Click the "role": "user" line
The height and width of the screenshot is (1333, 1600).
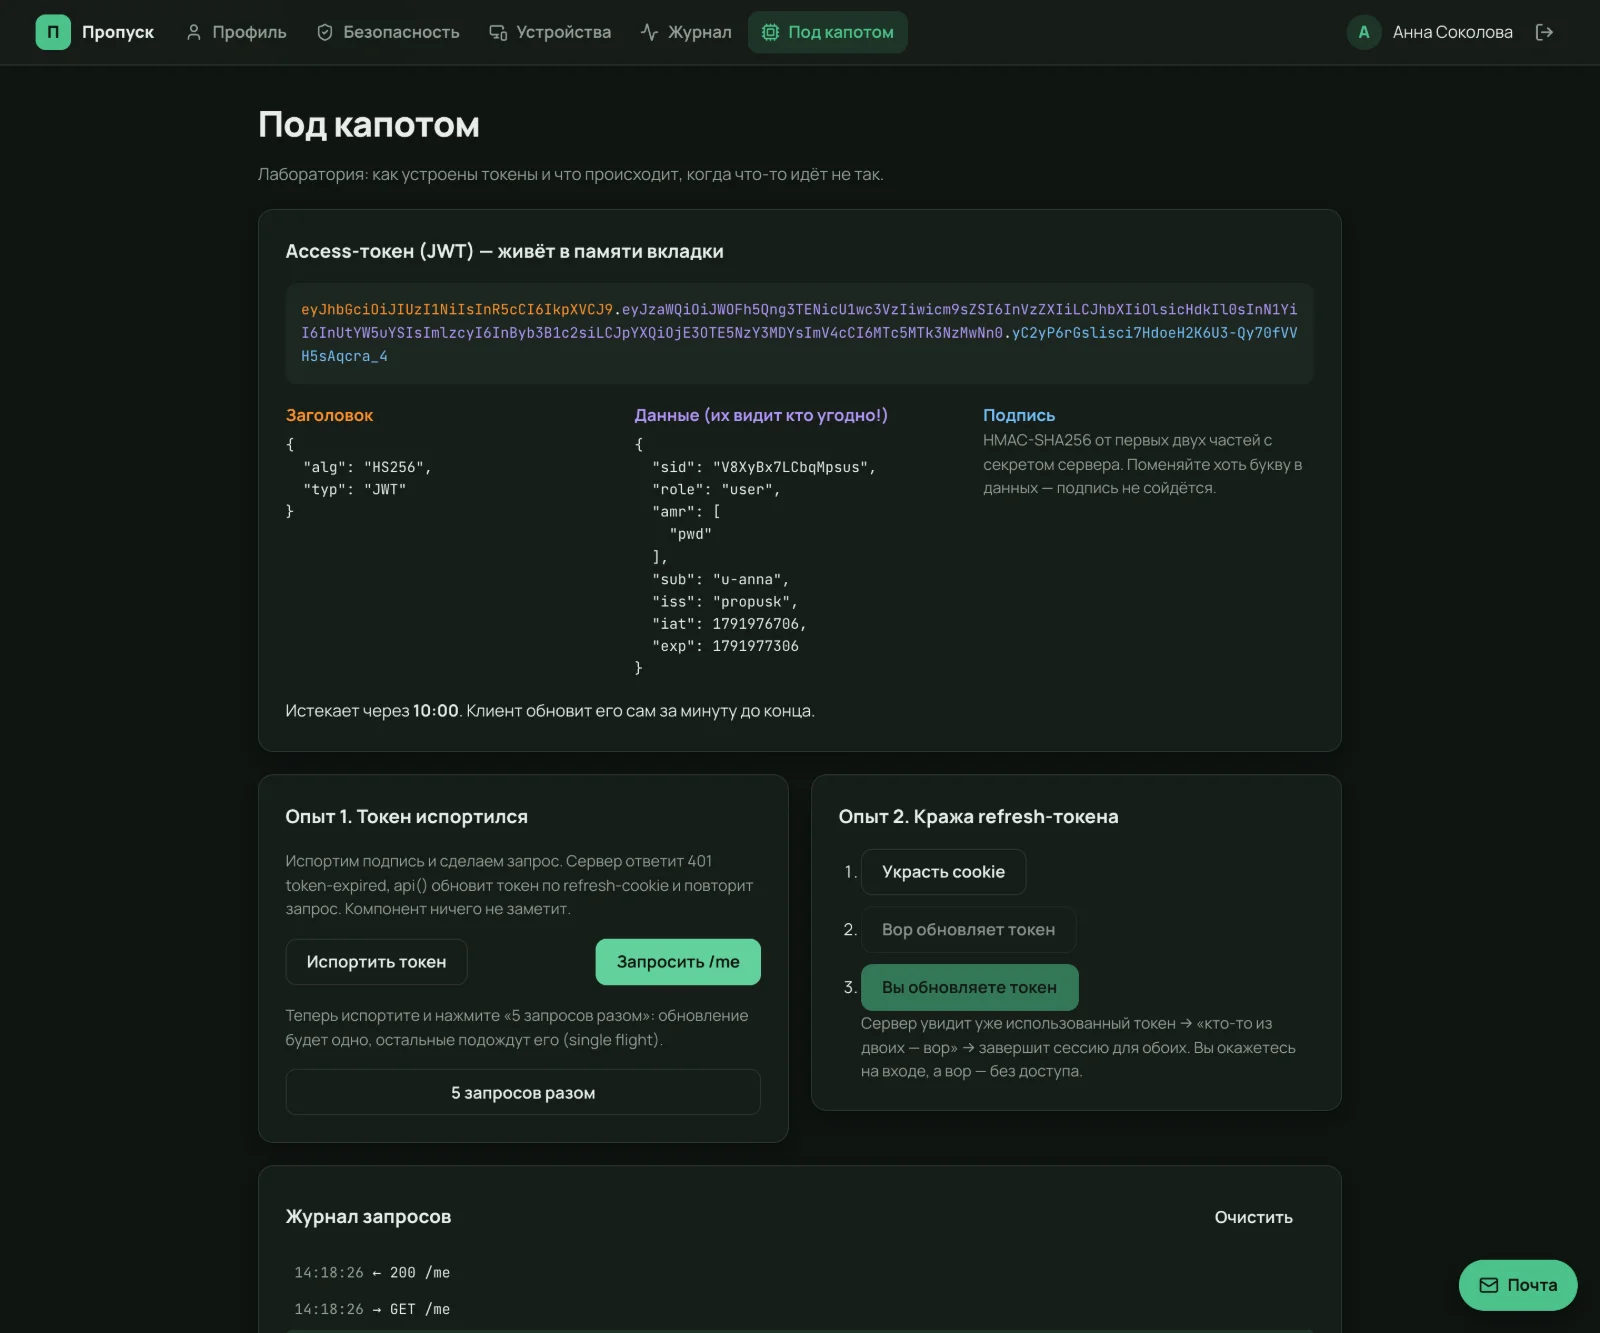pos(716,489)
